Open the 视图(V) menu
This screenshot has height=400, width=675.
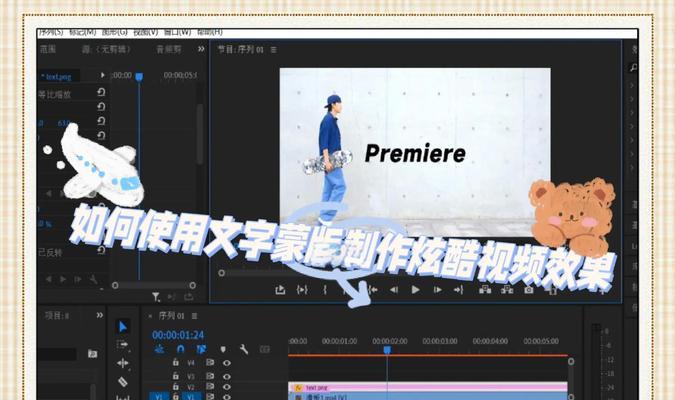146,32
